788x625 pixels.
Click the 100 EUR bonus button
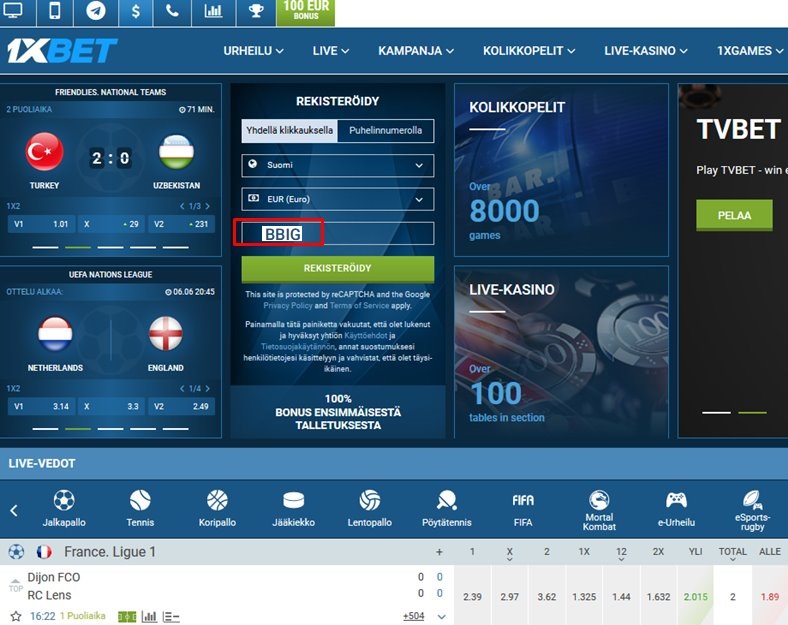point(306,11)
